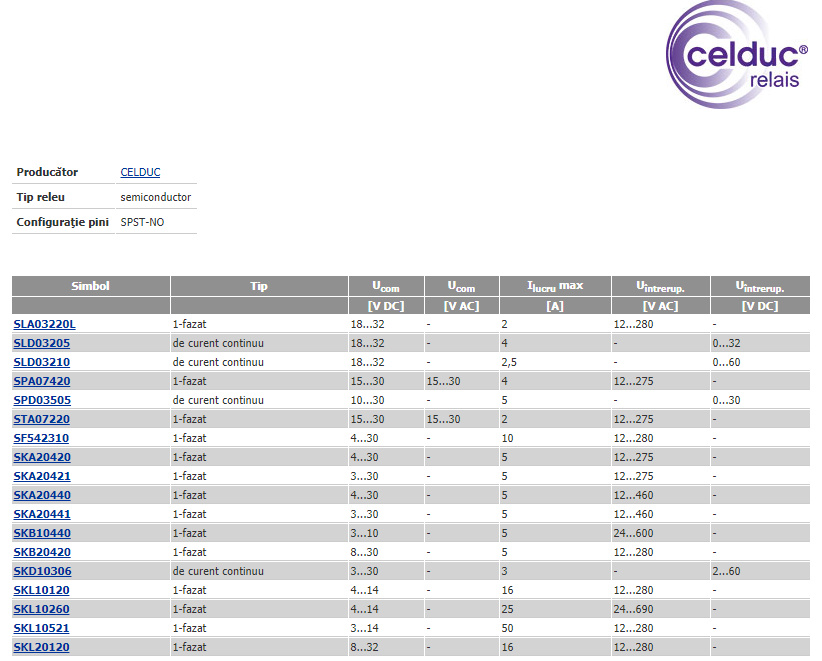Viewport: 822px width, 661px height.
Task: Open the SLD03210 product link
Action: point(41,362)
